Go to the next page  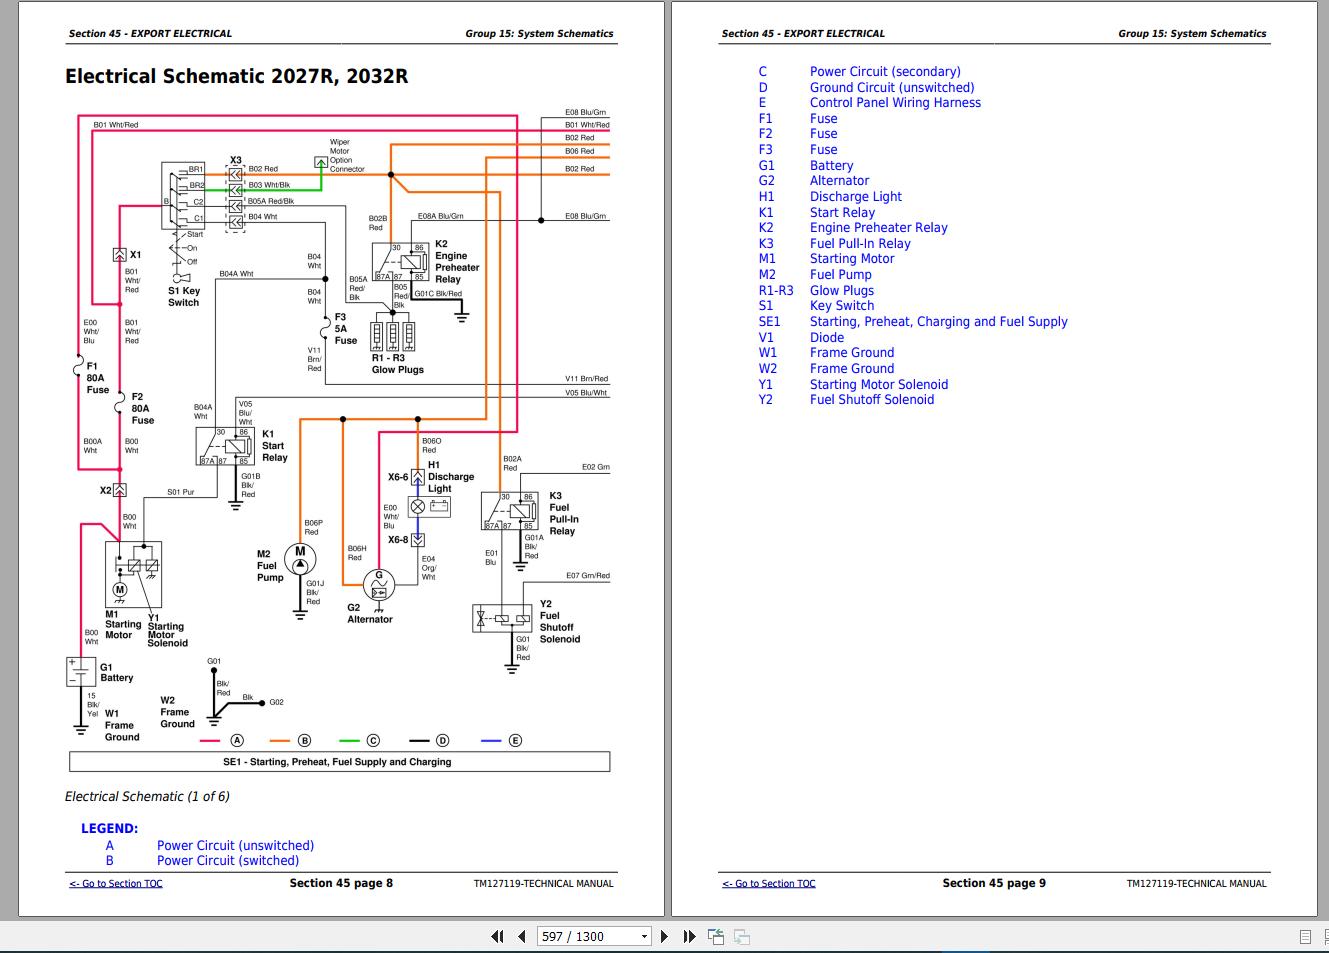tap(664, 937)
